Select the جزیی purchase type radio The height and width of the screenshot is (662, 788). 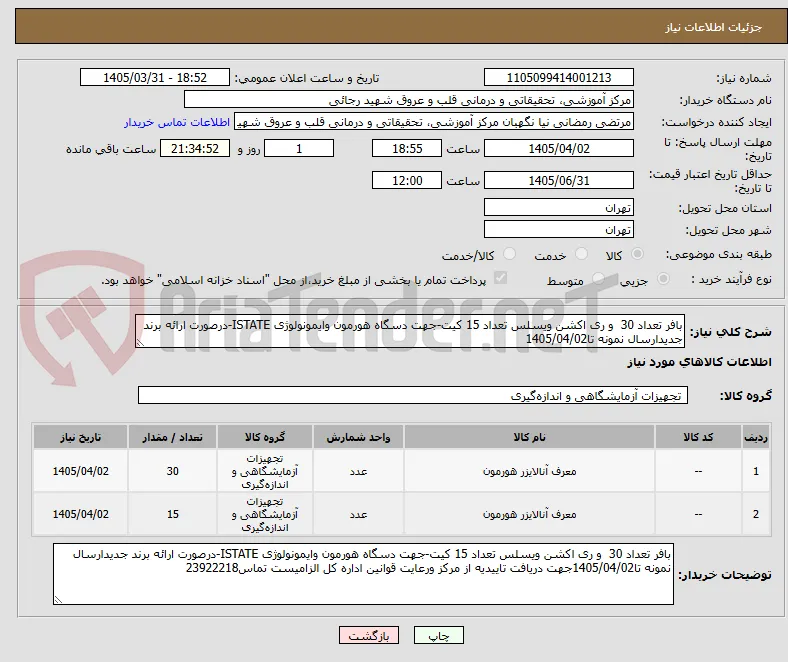pyautogui.click(x=663, y=278)
